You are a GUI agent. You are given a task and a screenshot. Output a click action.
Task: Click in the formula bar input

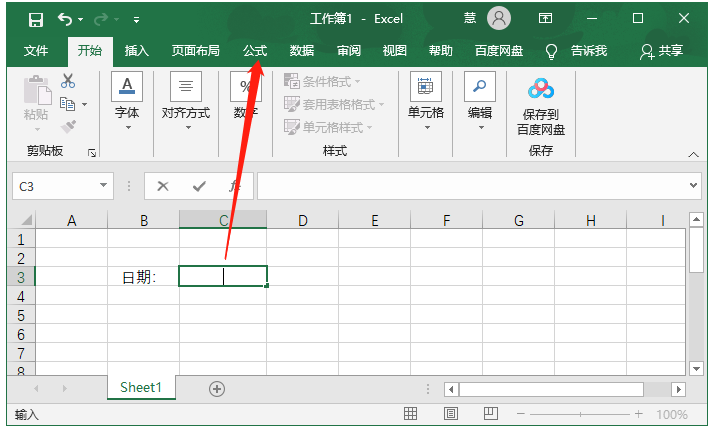click(472, 186)
